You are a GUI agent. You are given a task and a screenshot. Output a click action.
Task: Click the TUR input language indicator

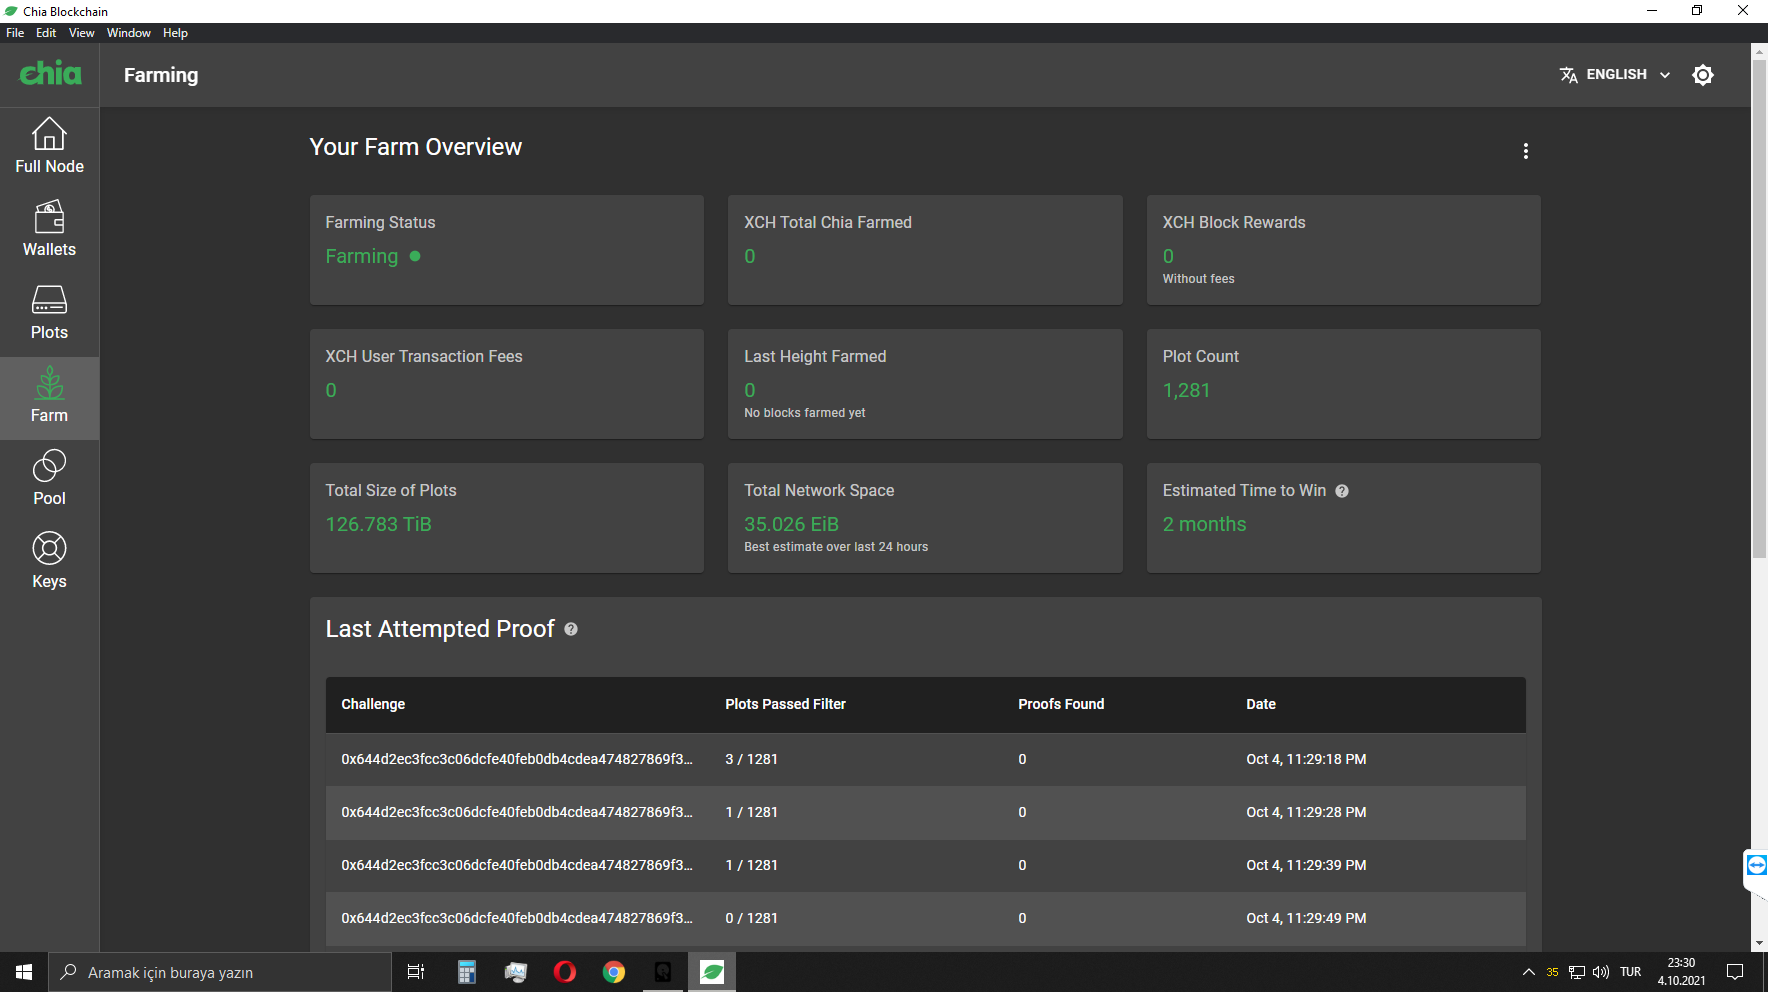point(1631,972)
